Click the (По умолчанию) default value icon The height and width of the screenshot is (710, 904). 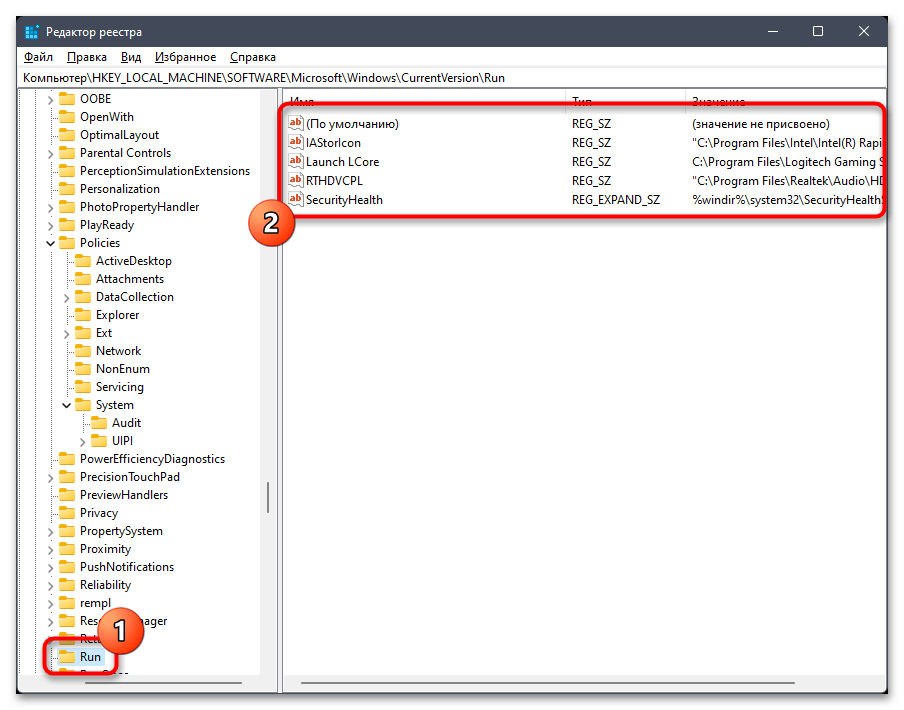296,123
